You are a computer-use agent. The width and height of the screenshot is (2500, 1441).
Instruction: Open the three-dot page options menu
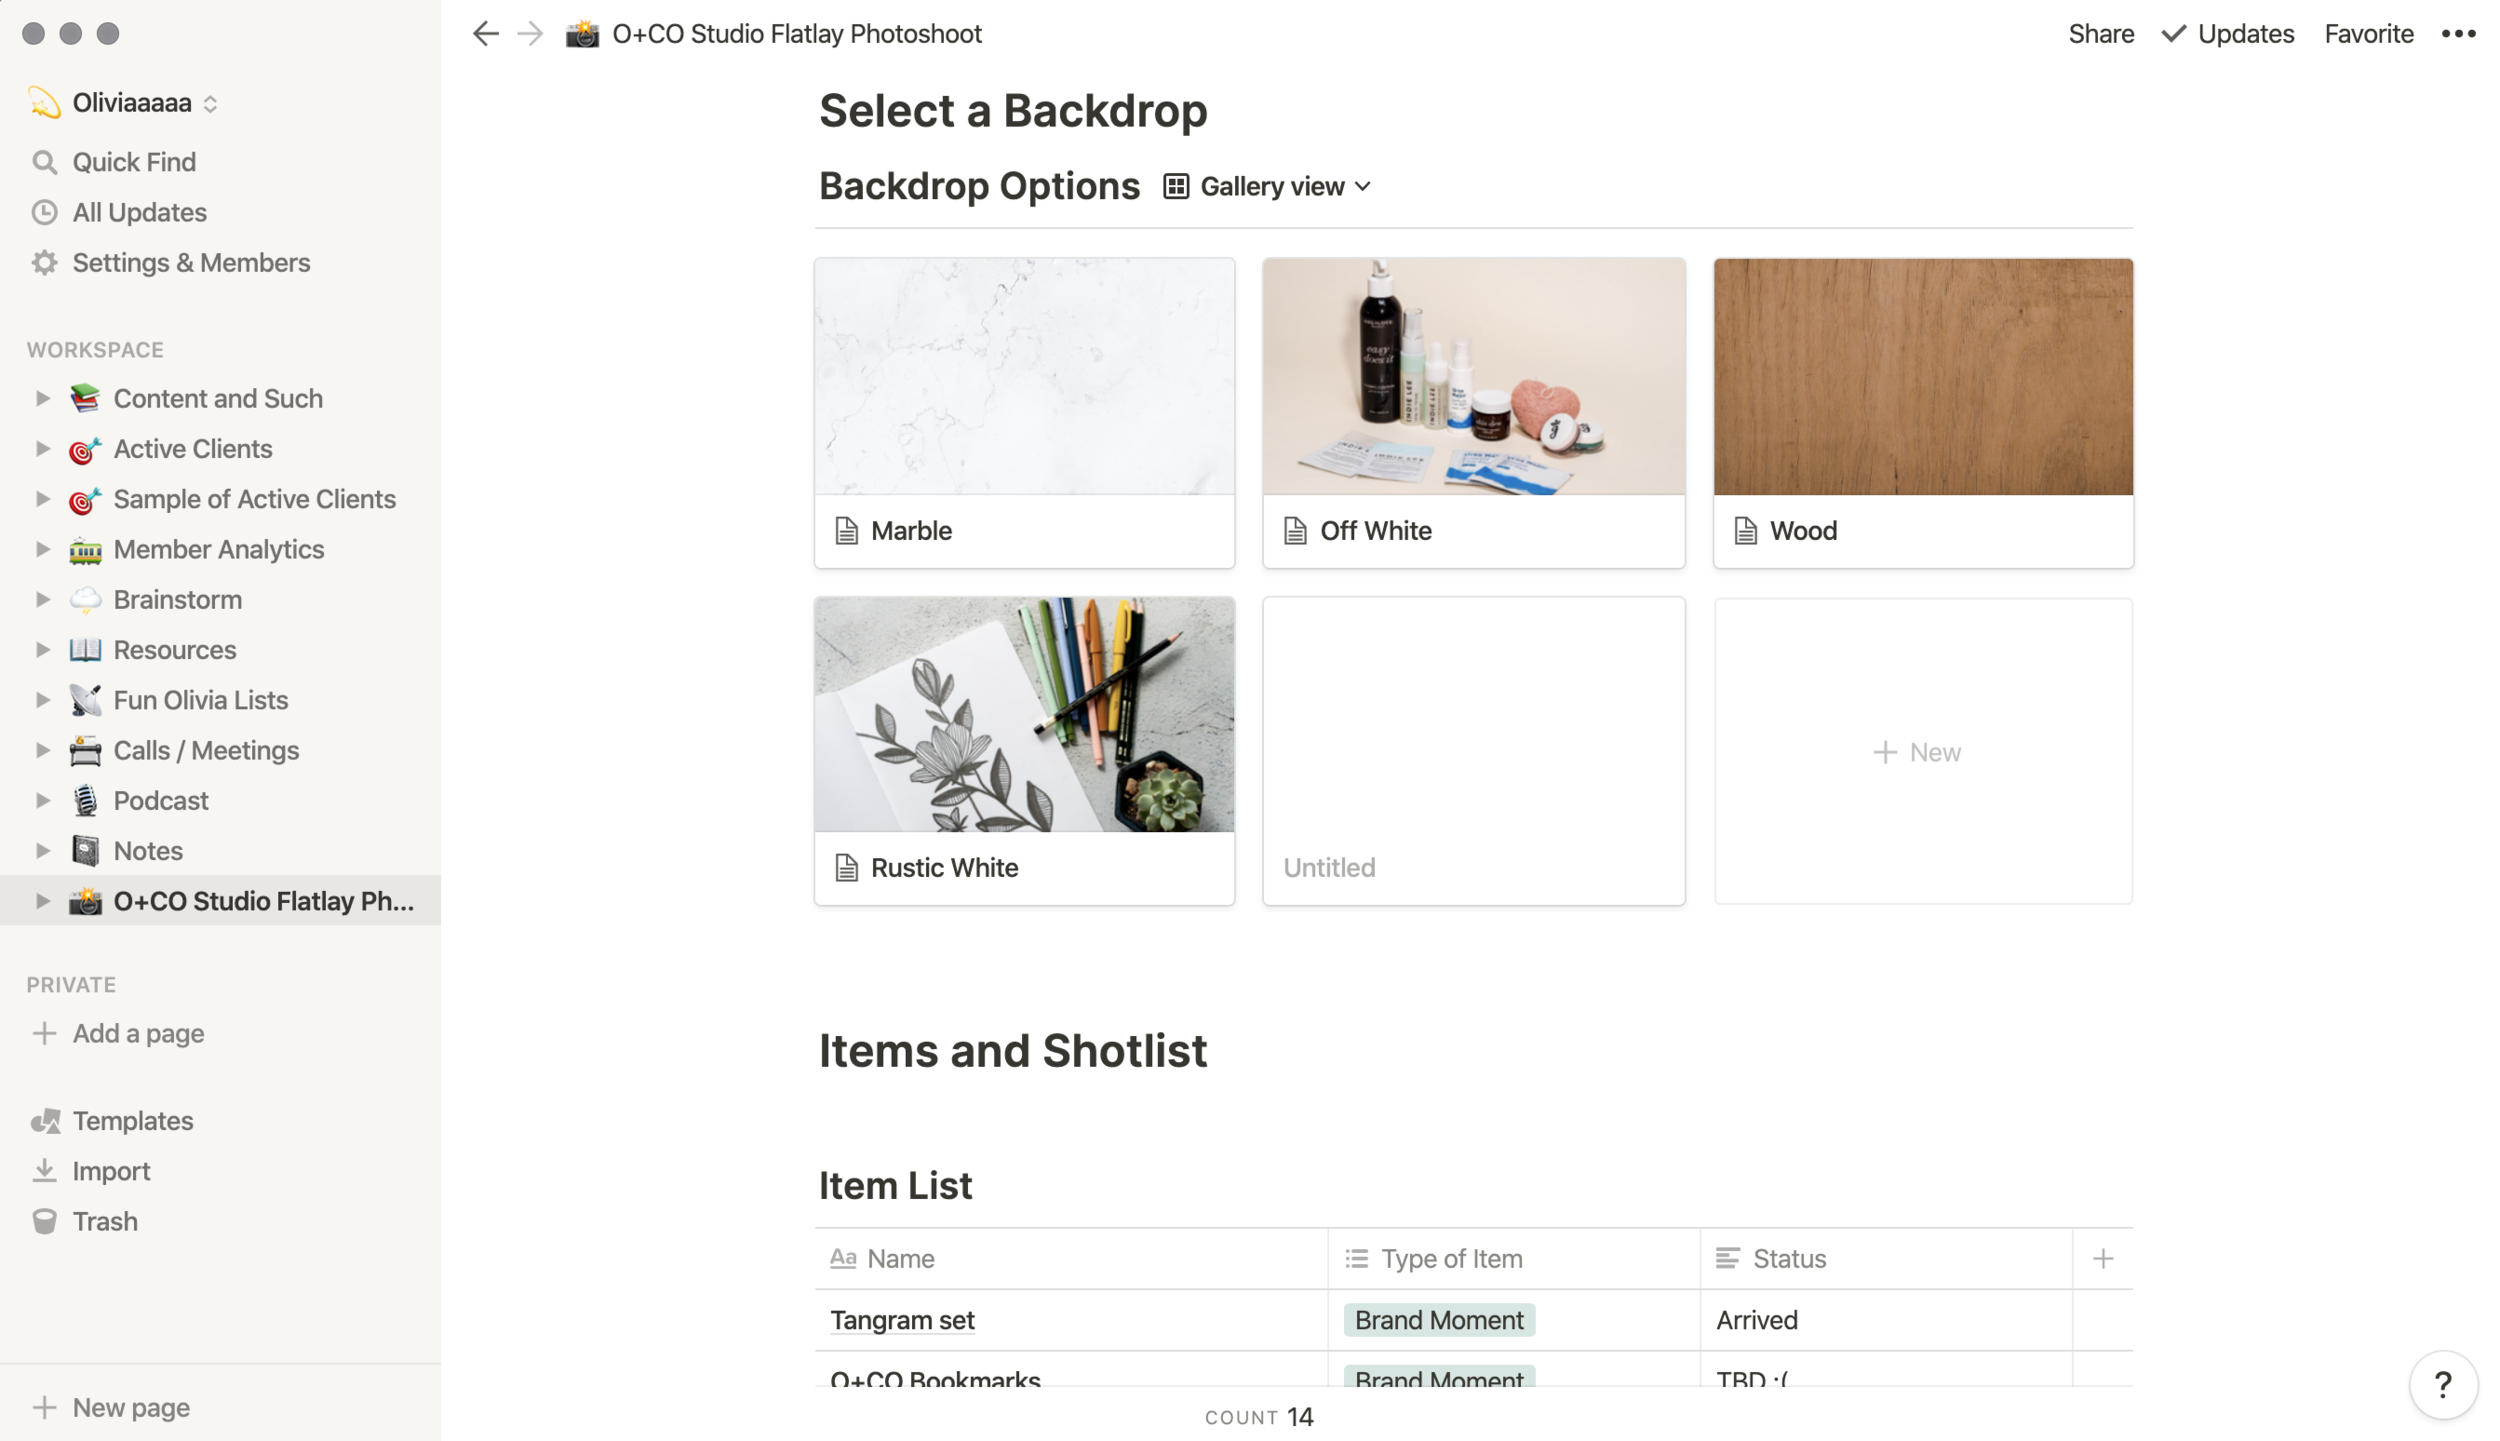point(2458,34)
